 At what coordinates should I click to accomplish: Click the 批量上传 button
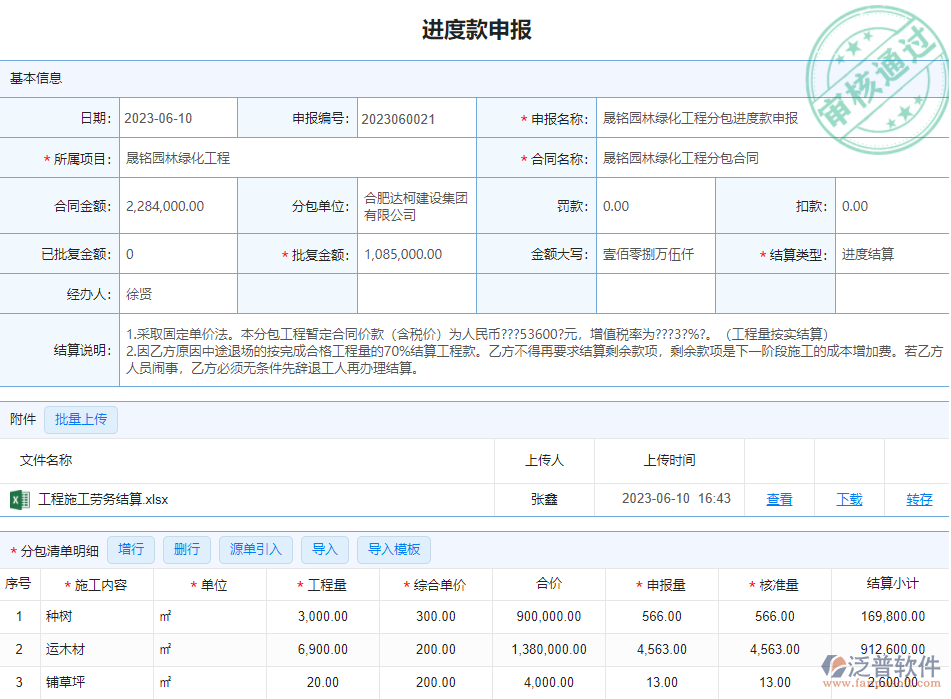coord(81,419)
